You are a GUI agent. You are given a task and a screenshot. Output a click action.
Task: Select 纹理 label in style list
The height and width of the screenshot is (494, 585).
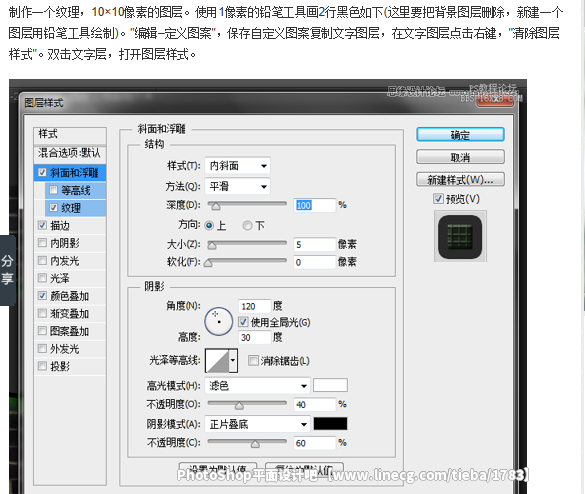coord(71,208)
